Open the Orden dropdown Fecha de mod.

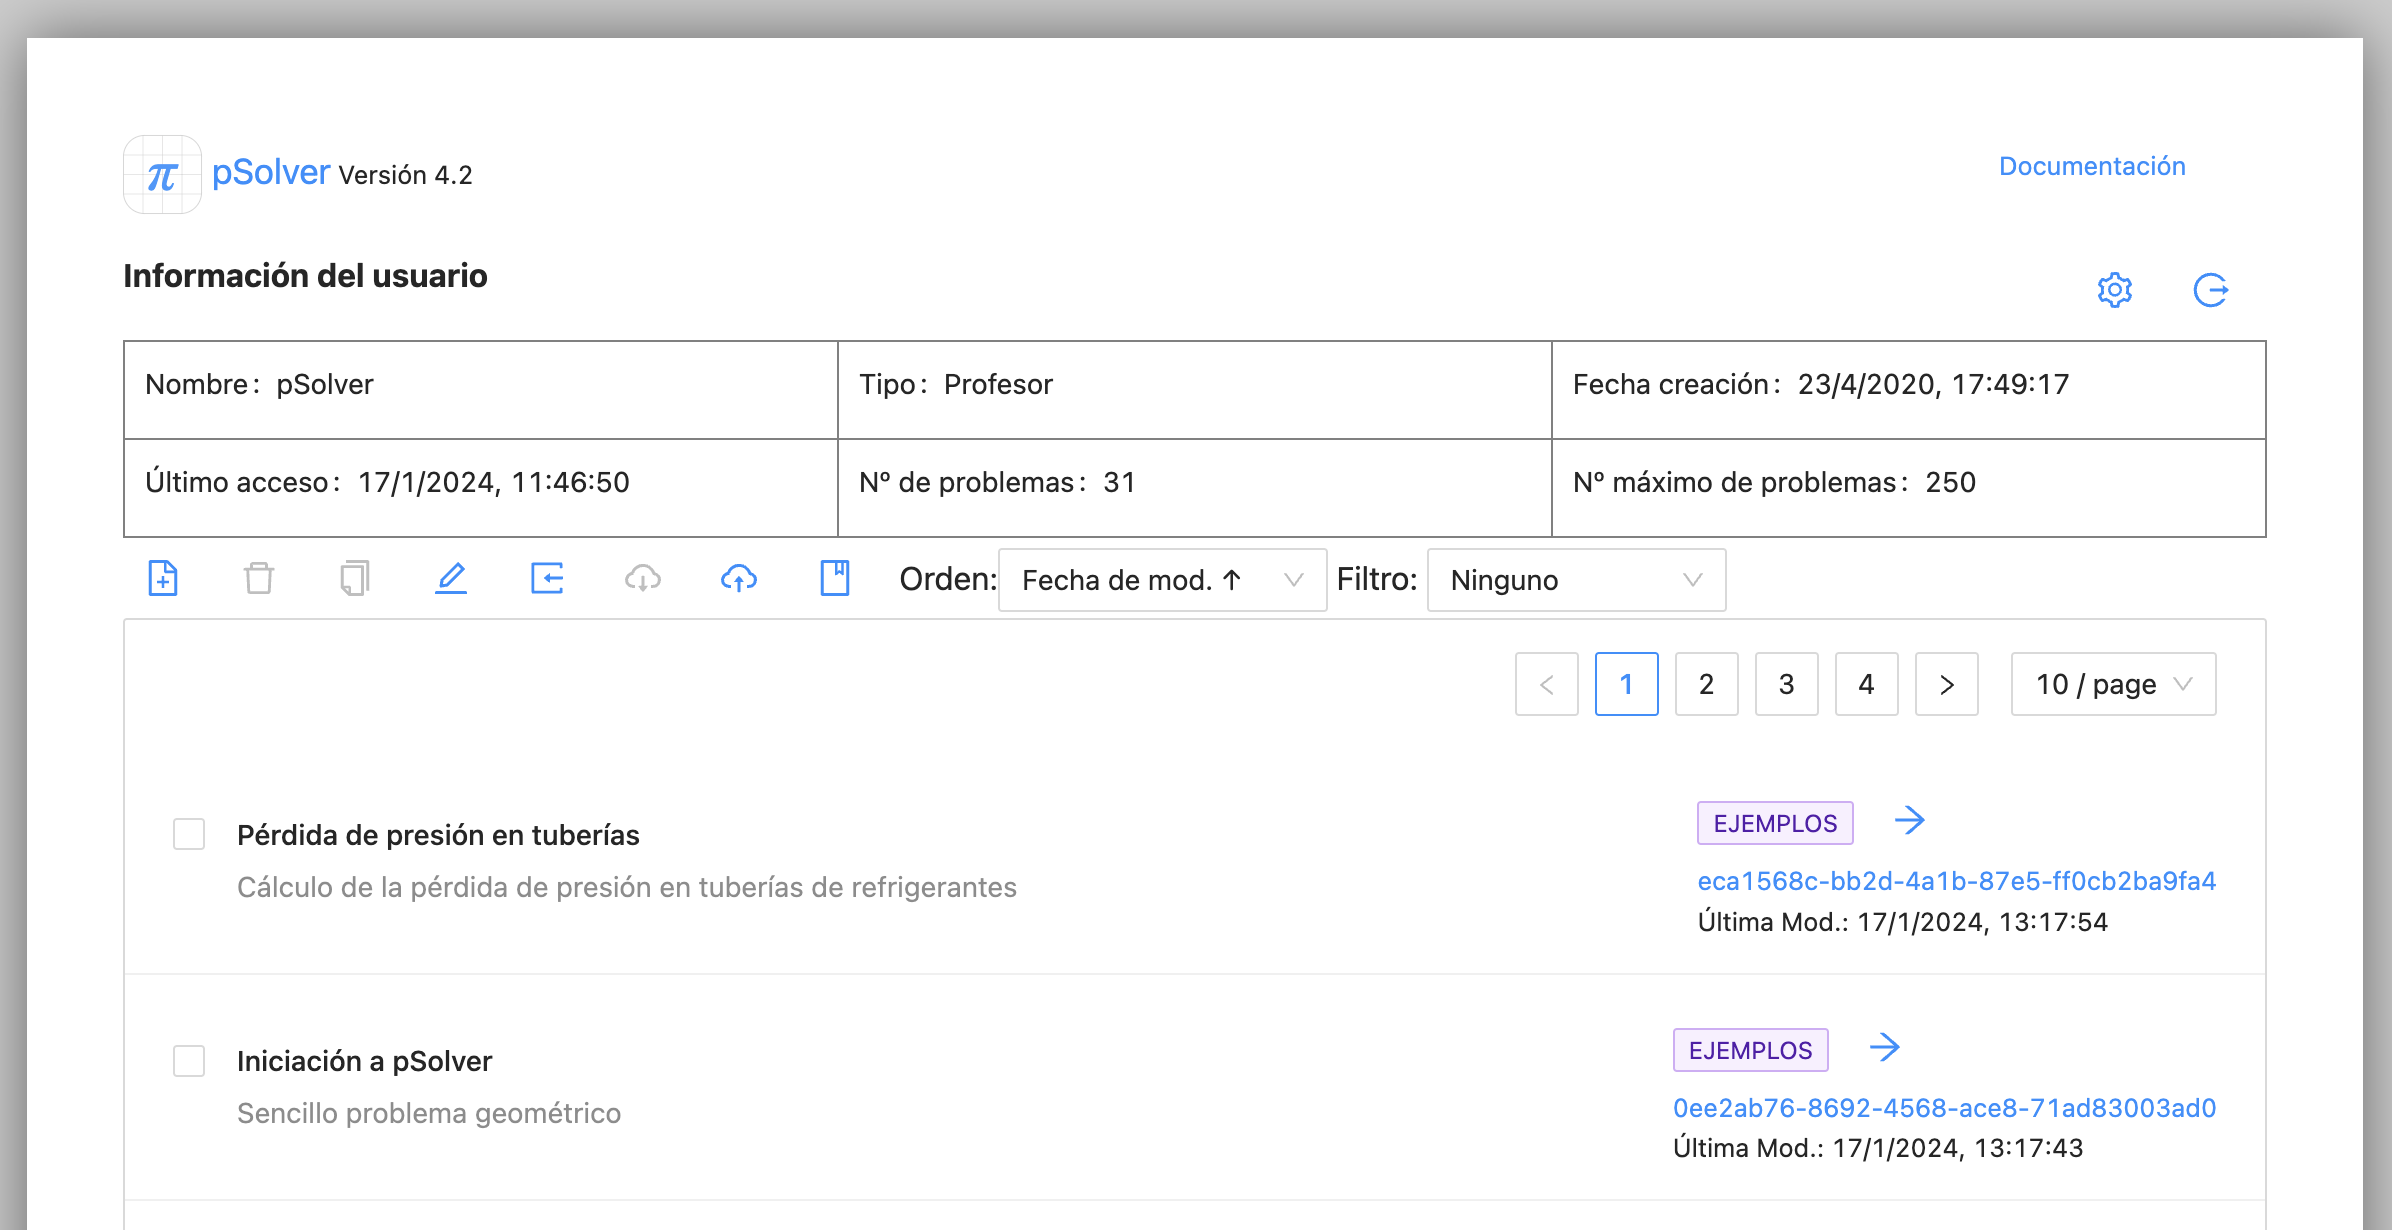coord(1162,580)
